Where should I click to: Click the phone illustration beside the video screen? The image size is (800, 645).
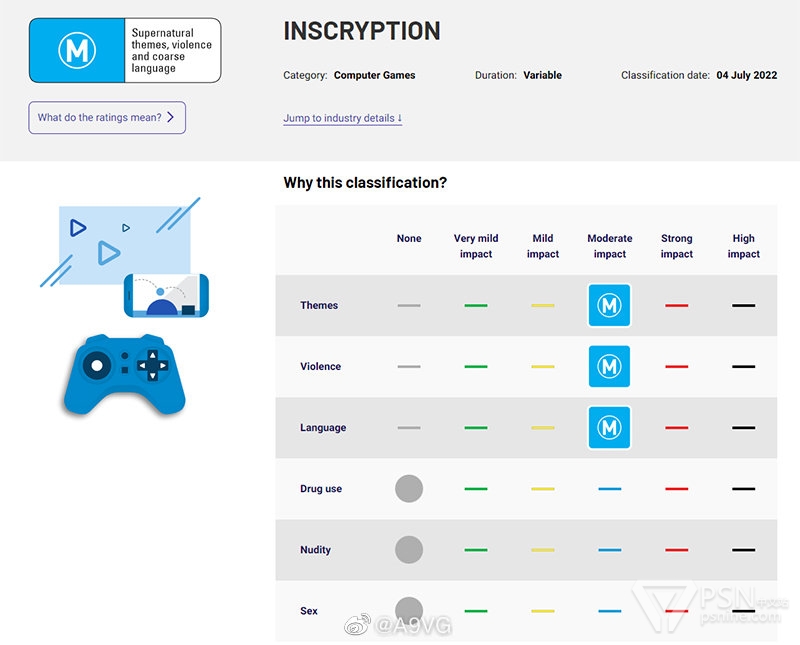pyautogui.click(x=166, y=295)
